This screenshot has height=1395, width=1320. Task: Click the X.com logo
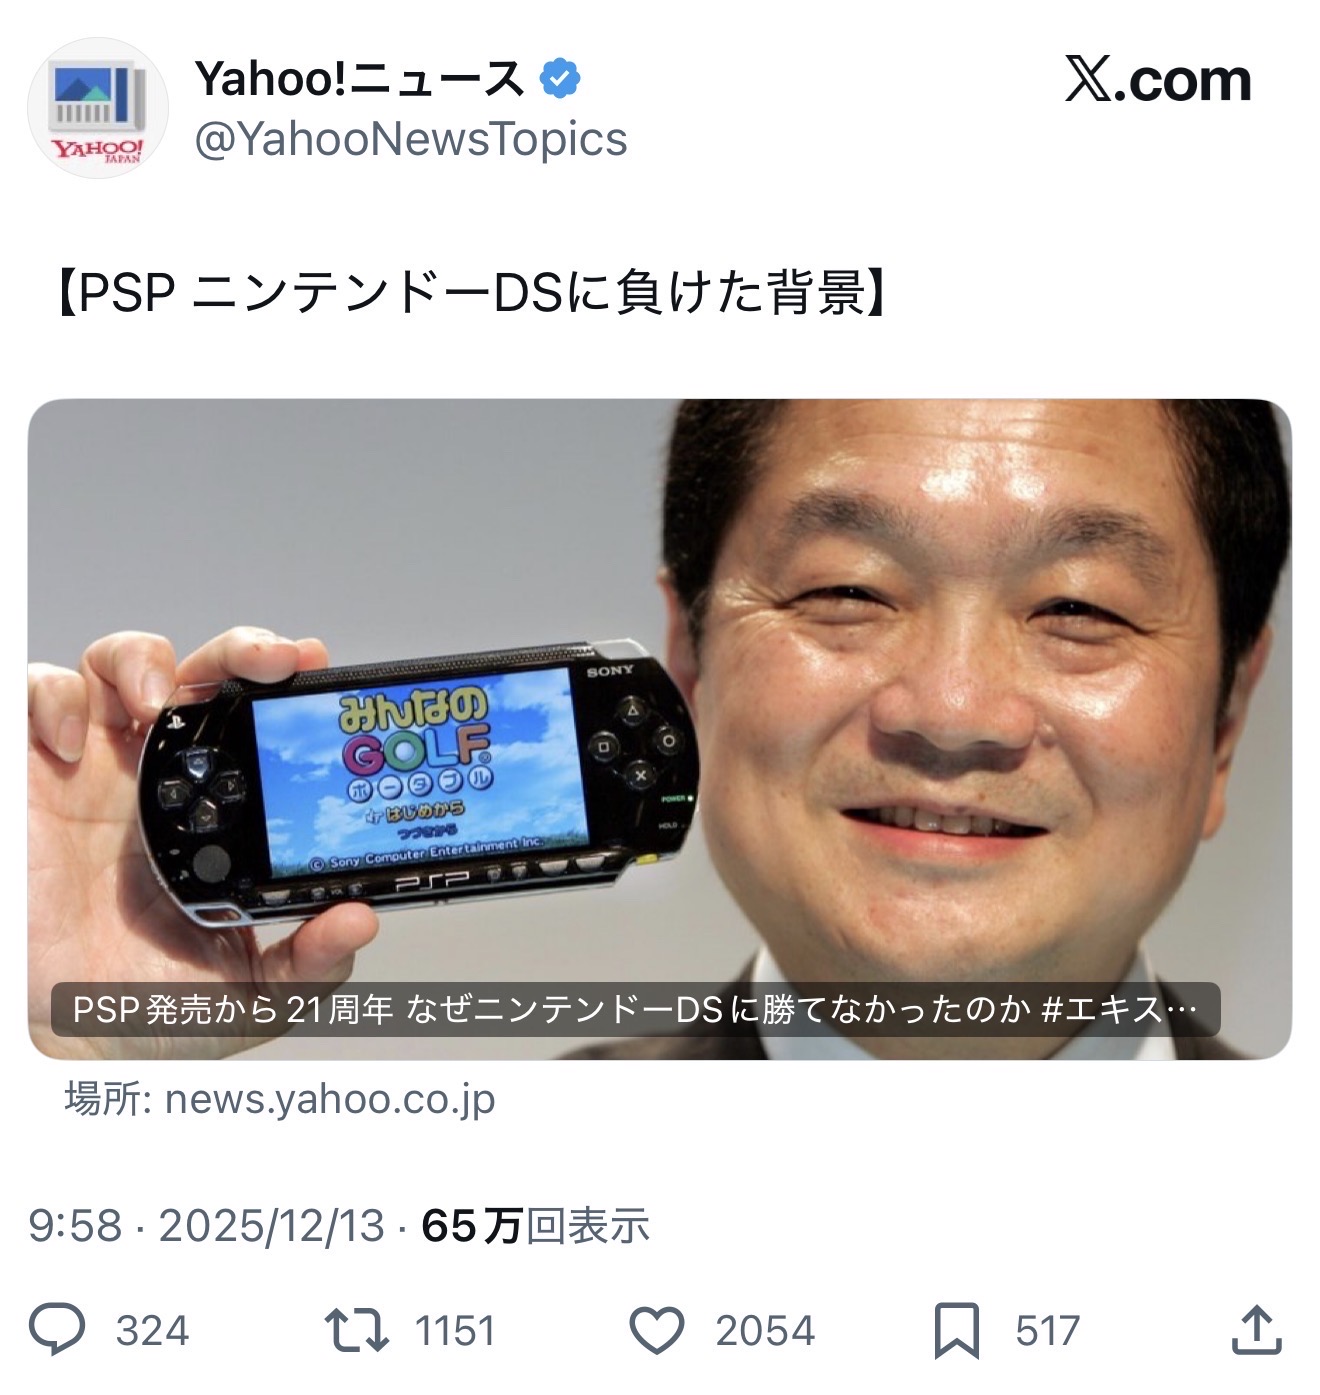pyautogui.click(x=1158, y=80)
